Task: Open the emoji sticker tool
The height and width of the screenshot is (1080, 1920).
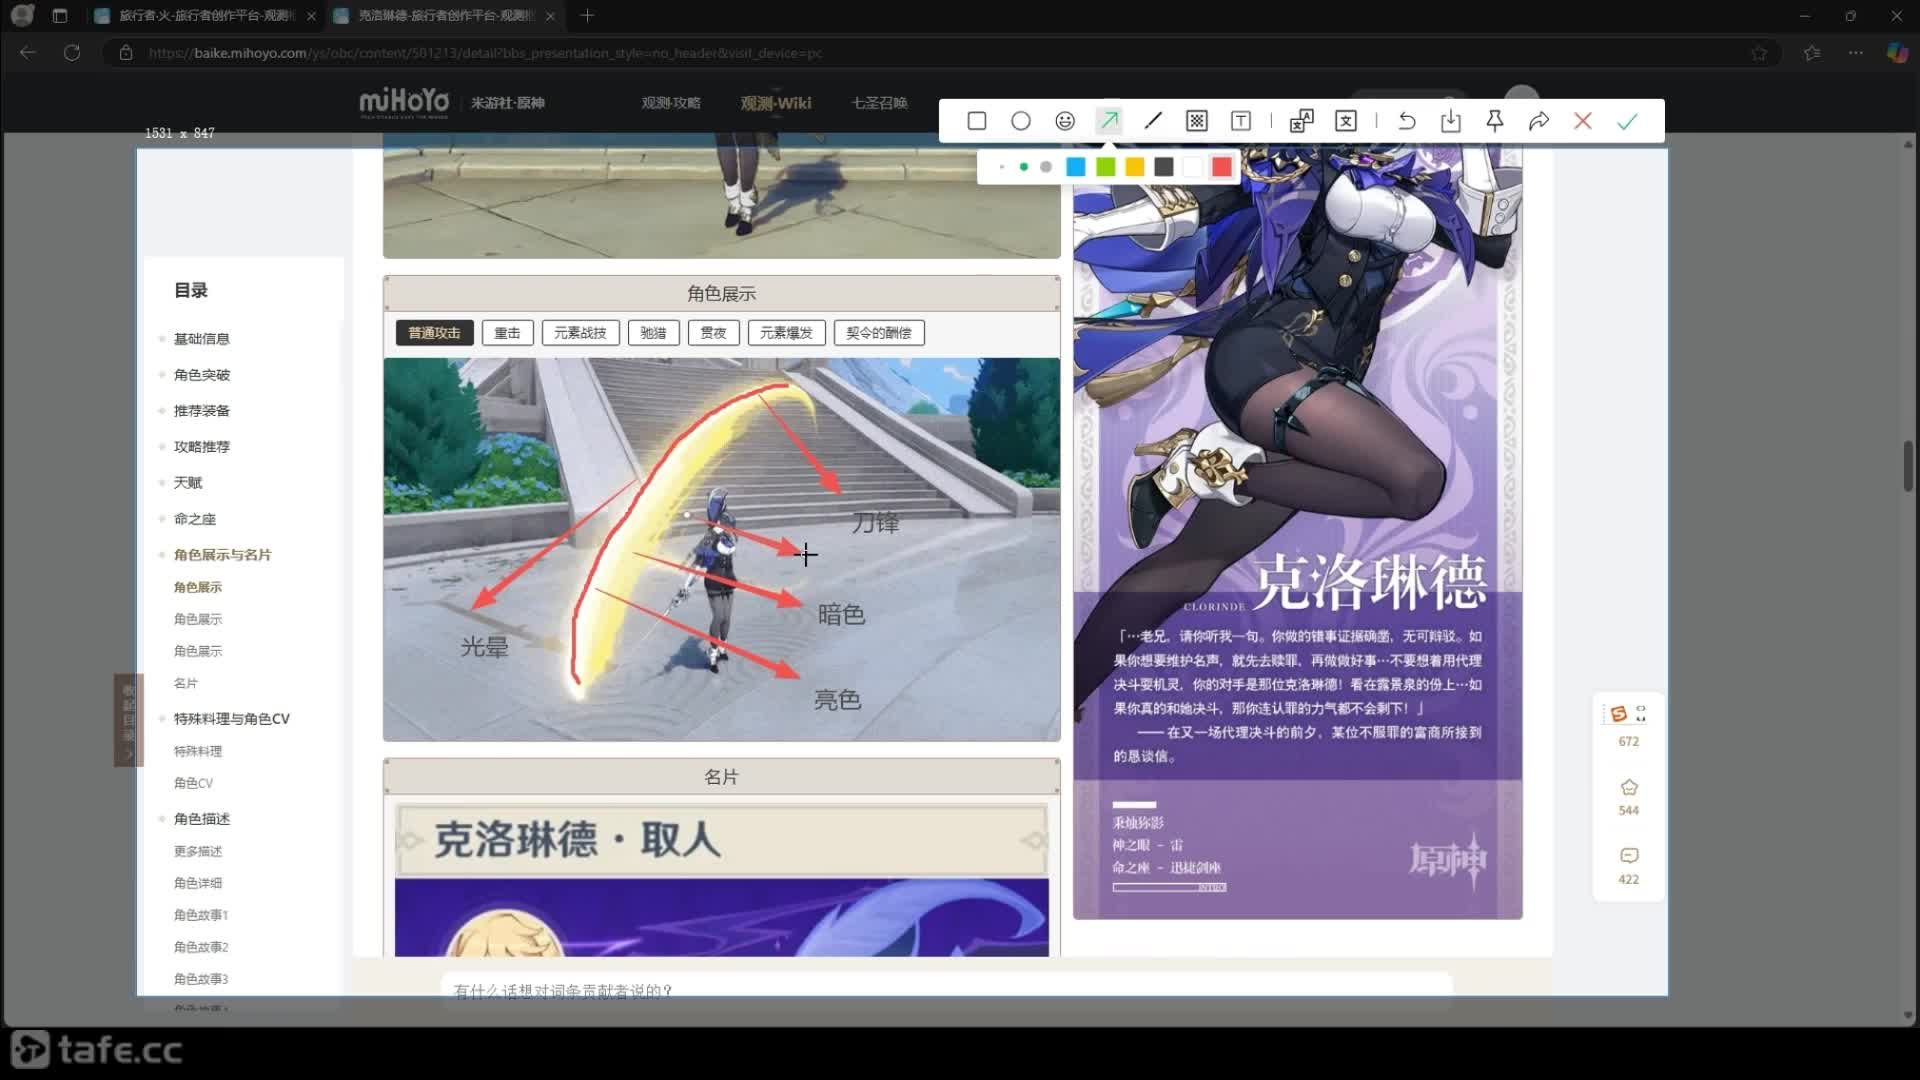Action: tap(1065, 121)
